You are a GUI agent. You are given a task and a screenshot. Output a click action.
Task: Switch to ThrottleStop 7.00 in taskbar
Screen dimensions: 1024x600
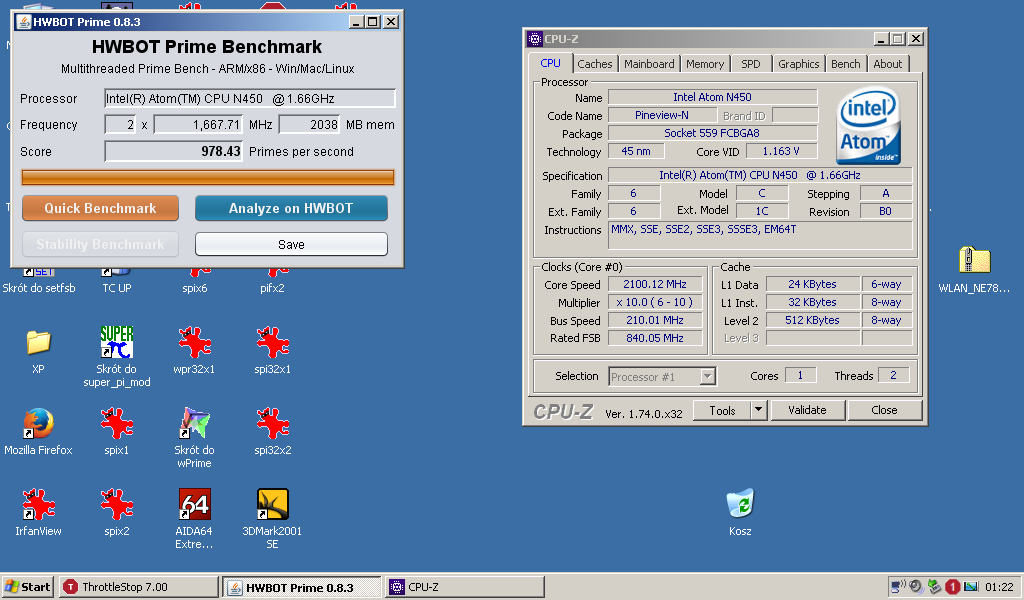point(138,587)
